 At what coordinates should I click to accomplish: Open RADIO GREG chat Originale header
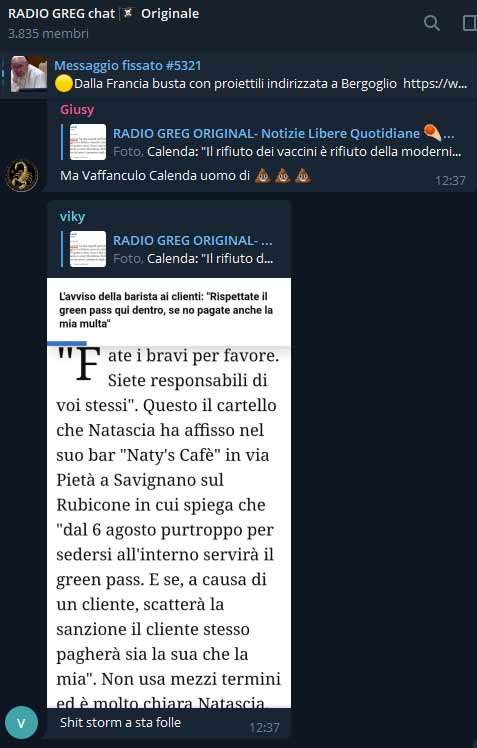coord(104,13)
